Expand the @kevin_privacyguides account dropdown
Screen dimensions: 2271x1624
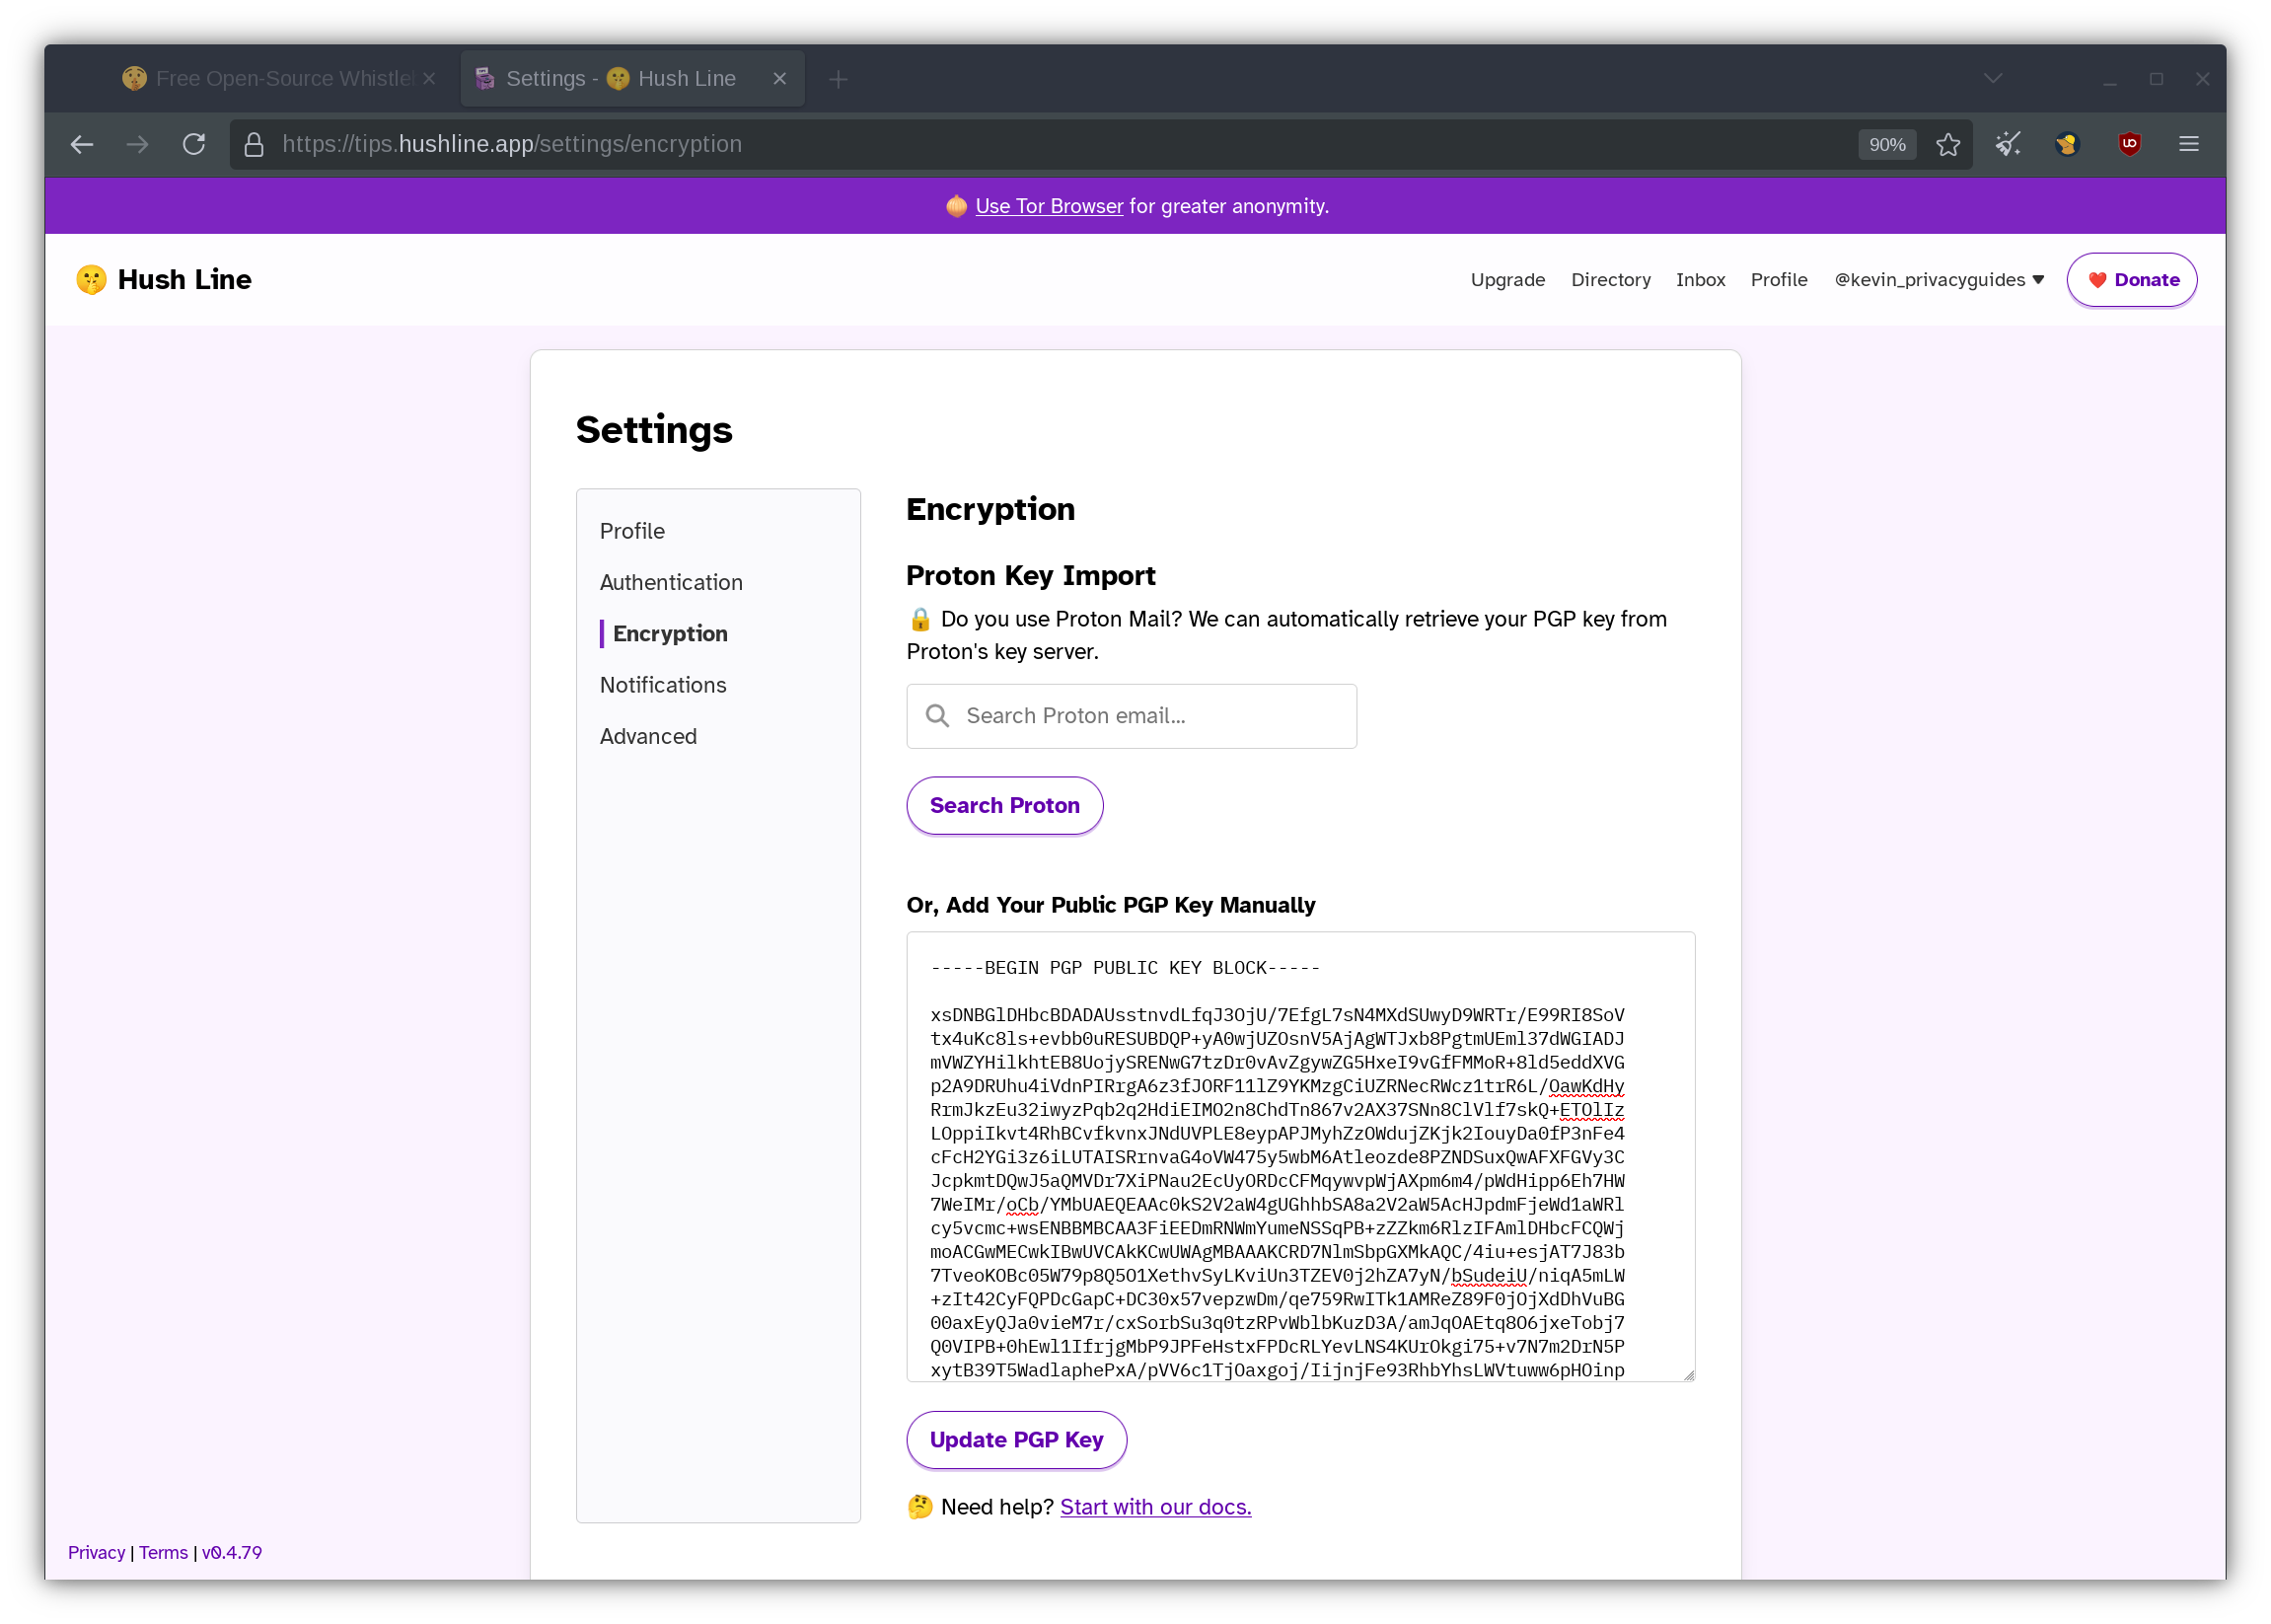(1938, 280)
